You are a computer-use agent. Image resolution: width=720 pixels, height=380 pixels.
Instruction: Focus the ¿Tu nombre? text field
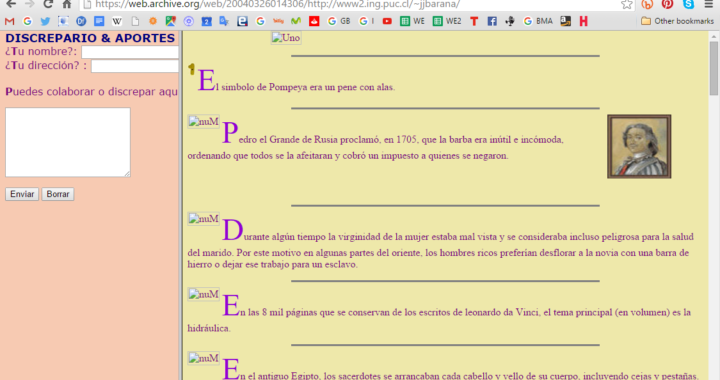[130, 52]
